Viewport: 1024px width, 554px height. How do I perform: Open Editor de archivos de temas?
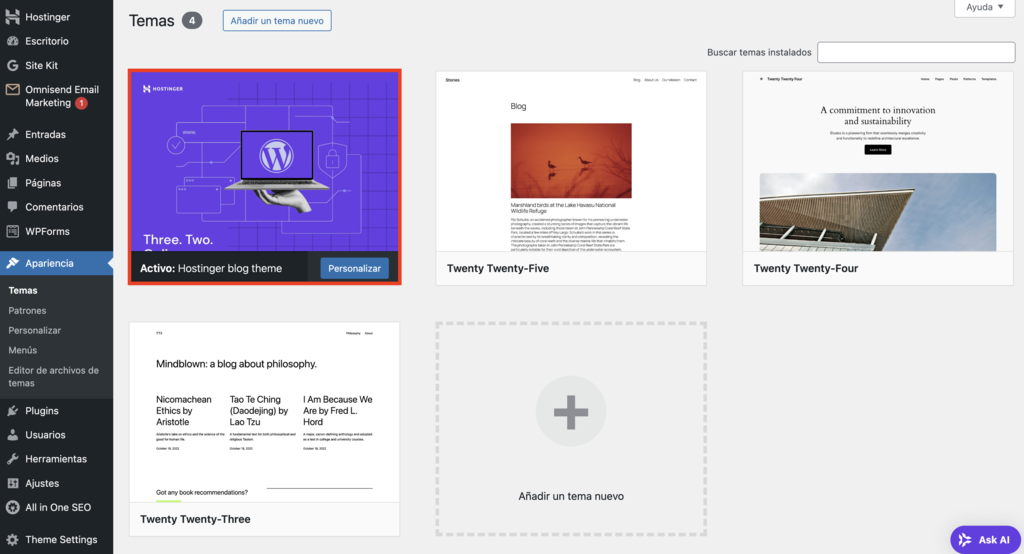coord(53,376)
